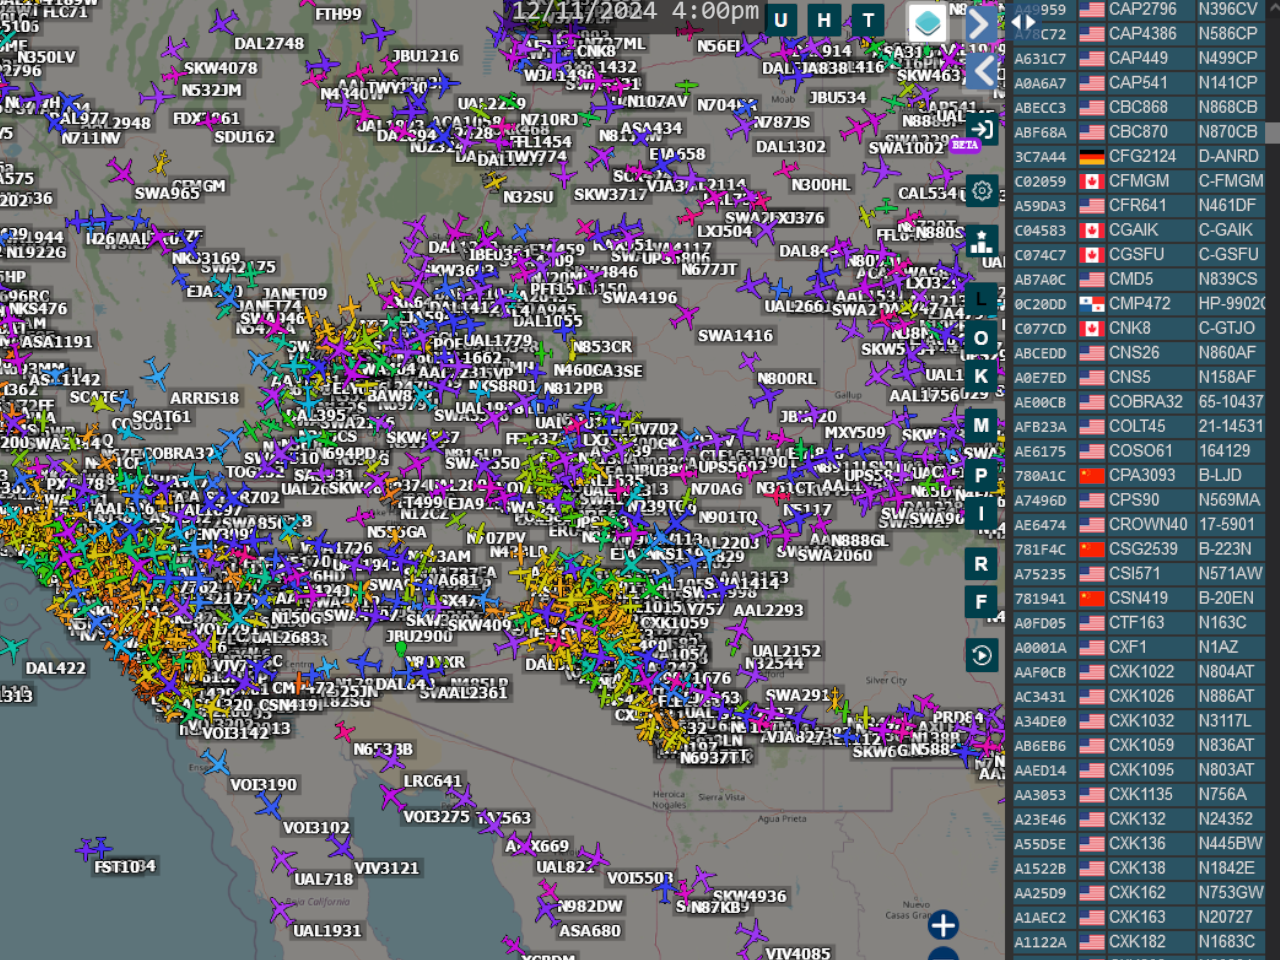Click the BETA badge
The image size is (1280, 960).
[965, 145]
